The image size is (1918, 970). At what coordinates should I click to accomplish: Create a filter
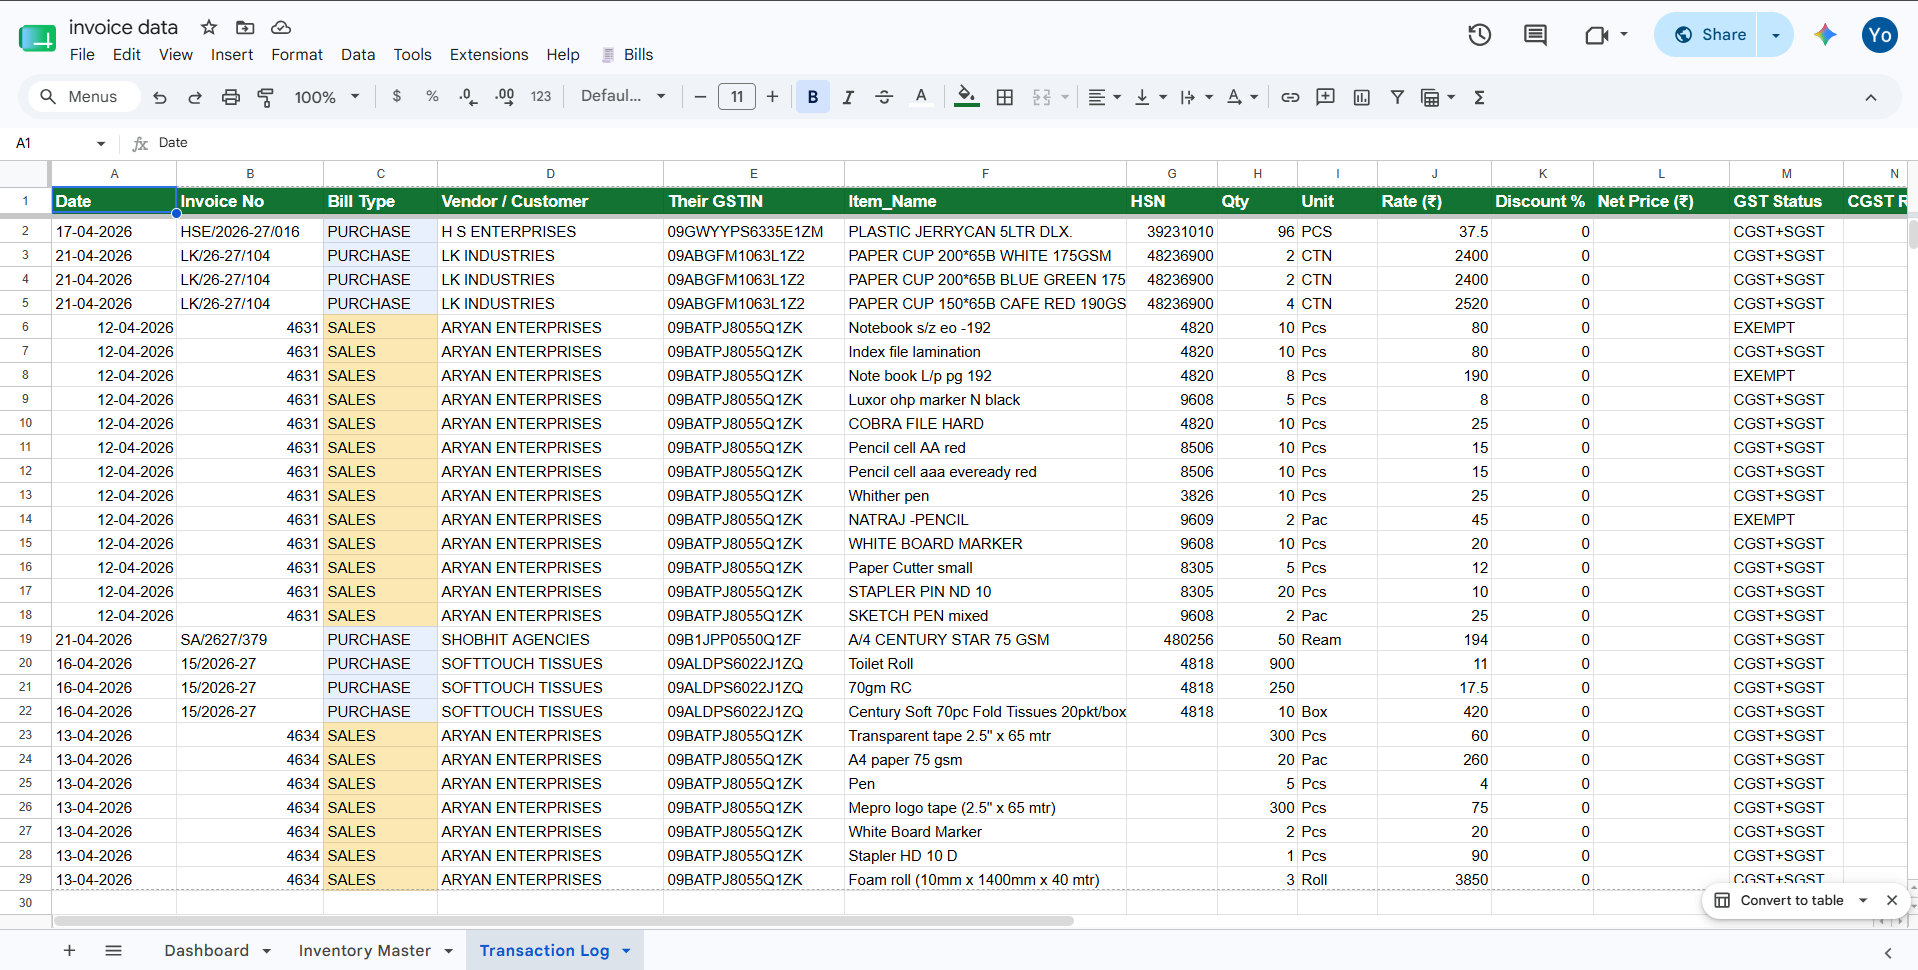click(1398, 97)
